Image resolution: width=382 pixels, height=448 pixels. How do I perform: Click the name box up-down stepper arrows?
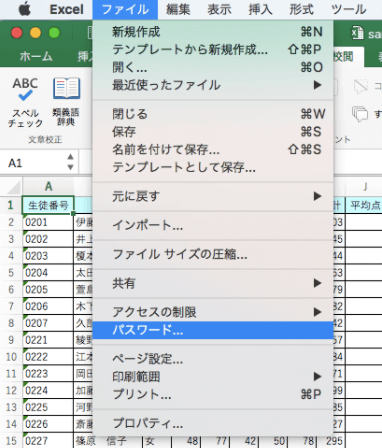click(70, 162)
